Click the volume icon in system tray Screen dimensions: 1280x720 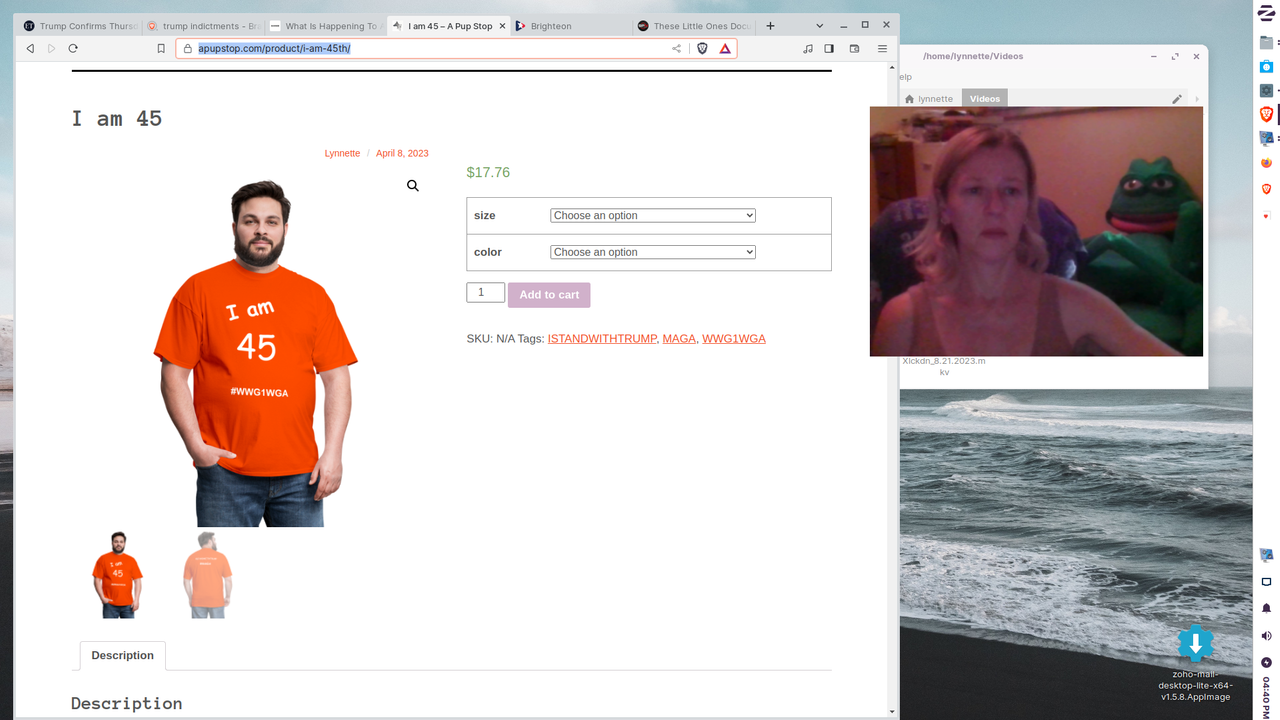(x=1266, y=636)
